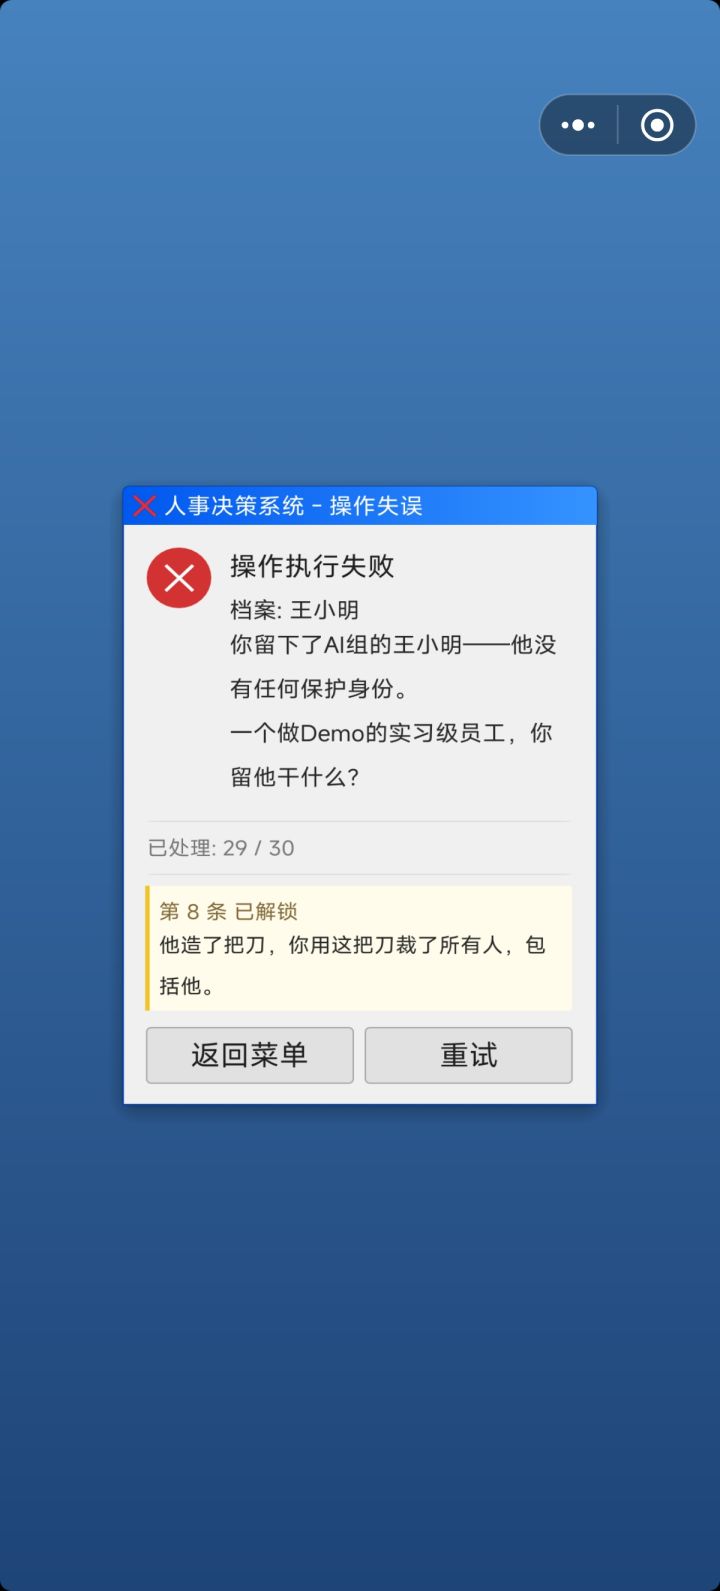
Task: Return to menu with 返回菜单 button
Action: (250, 1055)
